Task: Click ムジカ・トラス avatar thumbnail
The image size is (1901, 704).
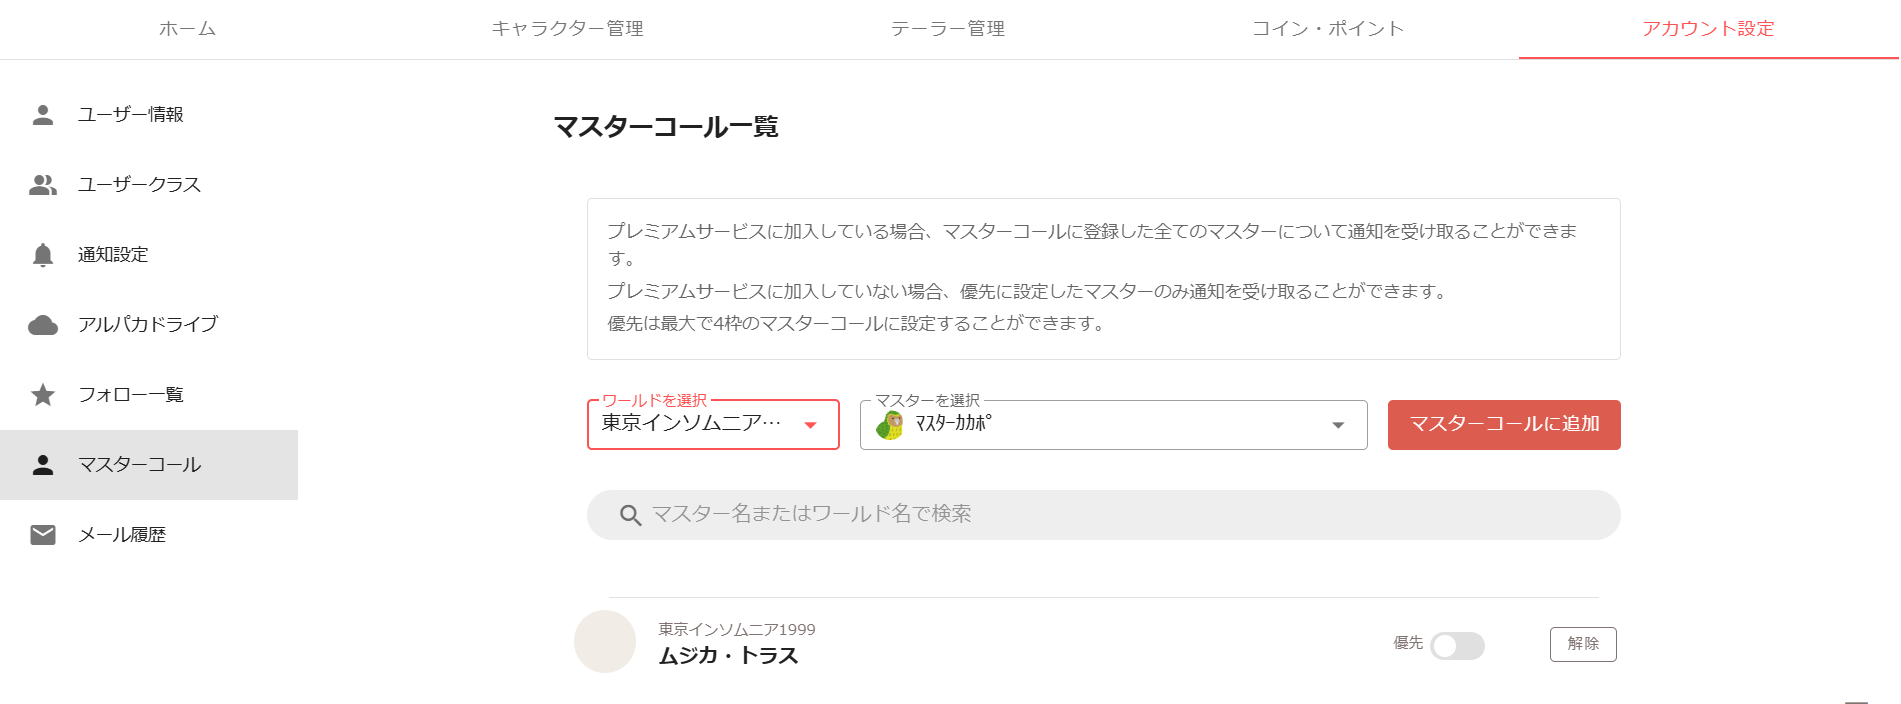Action: 605,642
